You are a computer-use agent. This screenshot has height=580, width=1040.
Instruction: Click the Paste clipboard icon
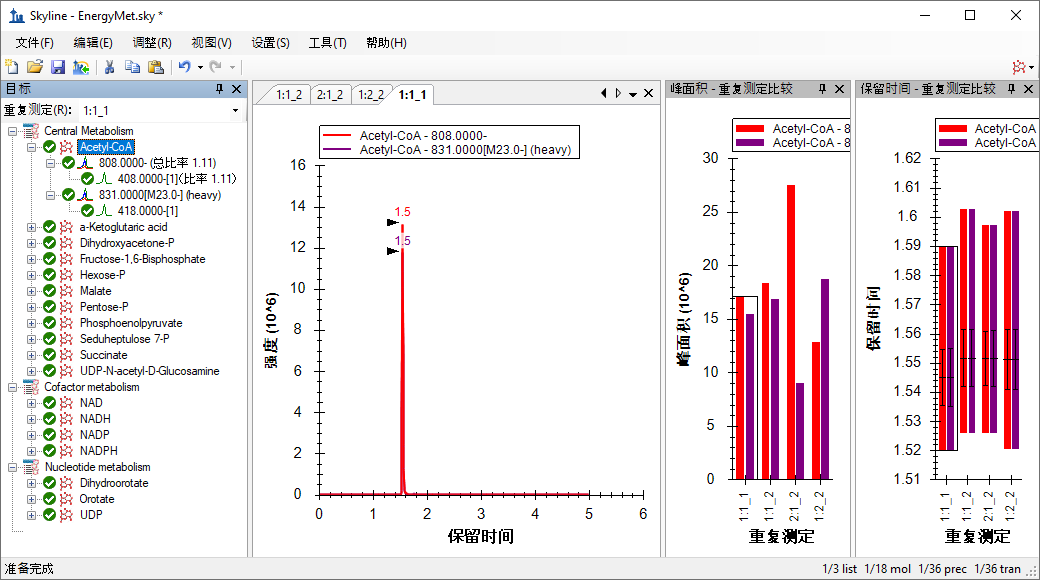155,67
